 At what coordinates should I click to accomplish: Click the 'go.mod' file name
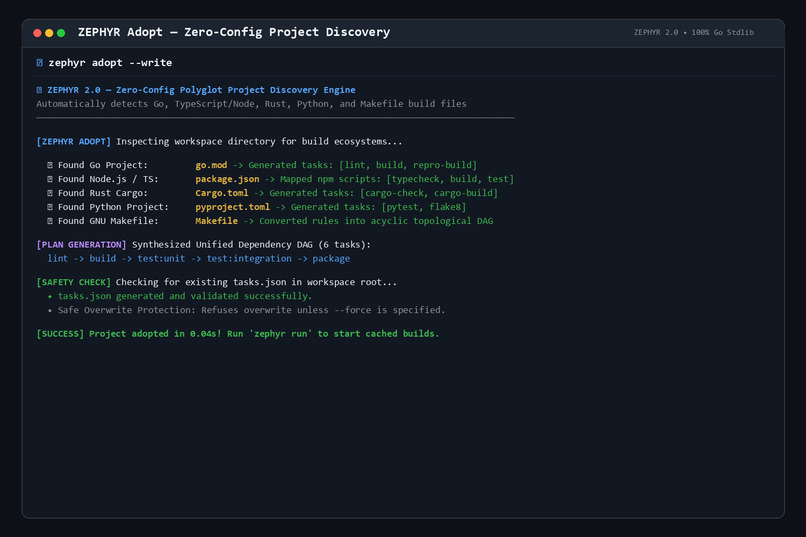pyautogui.click(x=211, y=165)
